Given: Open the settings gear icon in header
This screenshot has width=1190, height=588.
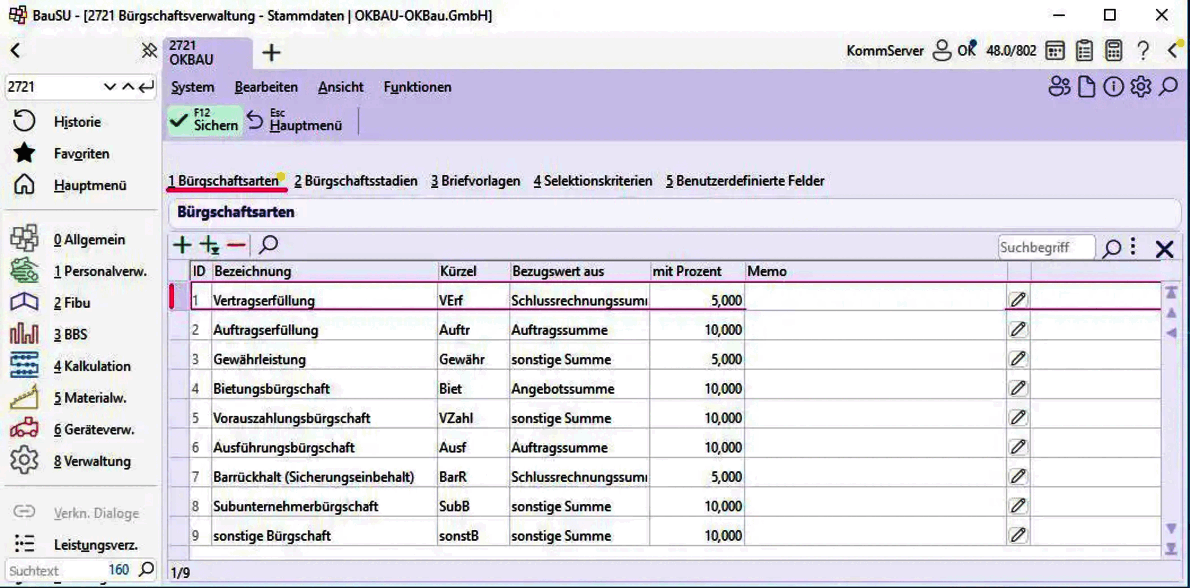Looking at the screenshot, I should coord(1141,87).
